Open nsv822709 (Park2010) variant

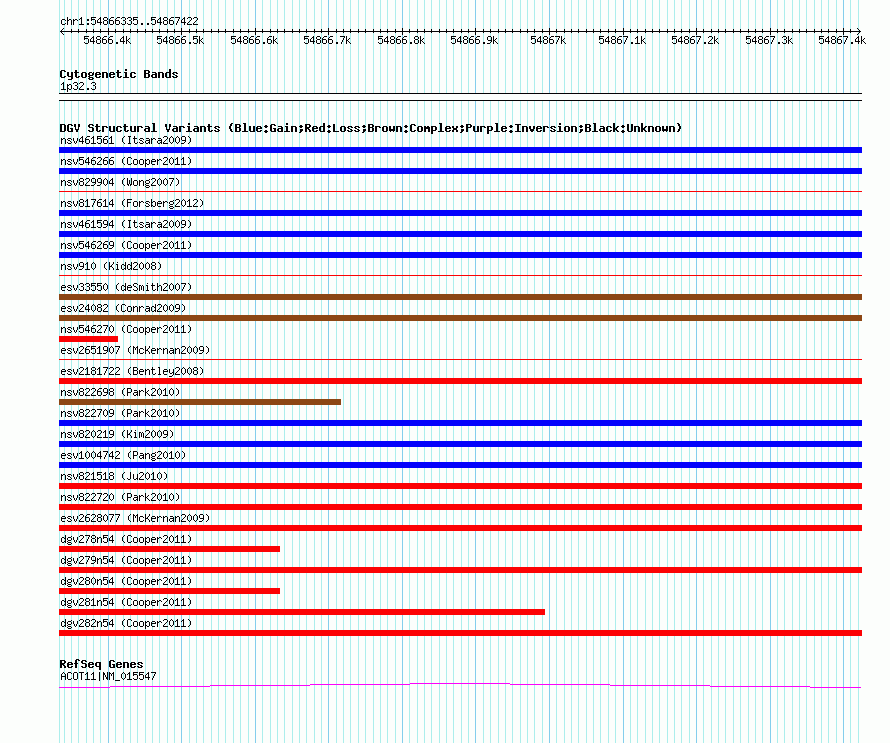(x=120, y=413)
